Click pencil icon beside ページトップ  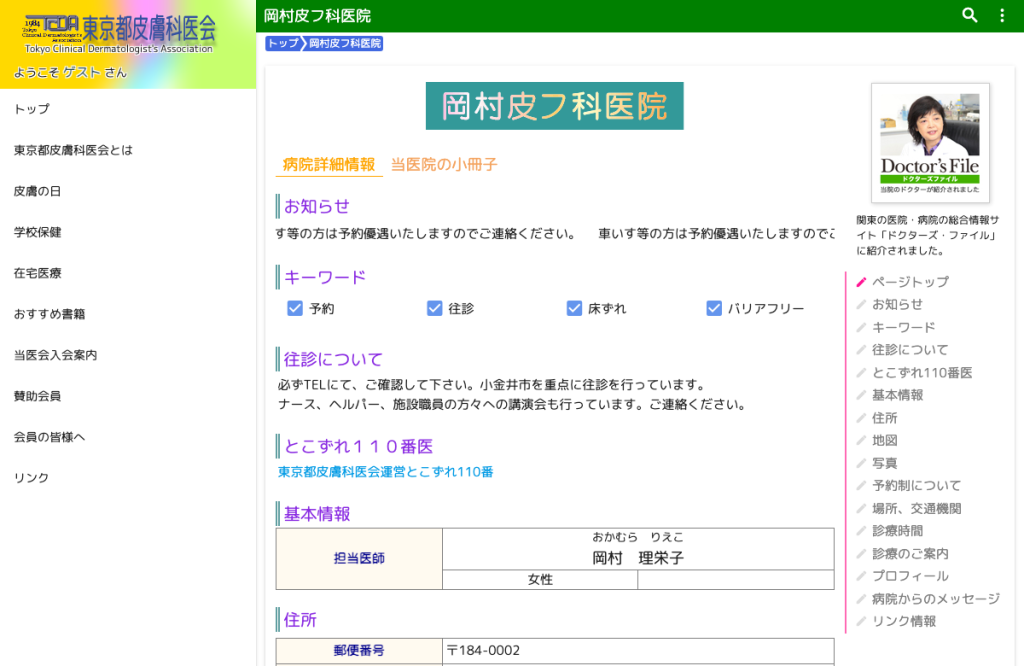click(861, 282)
